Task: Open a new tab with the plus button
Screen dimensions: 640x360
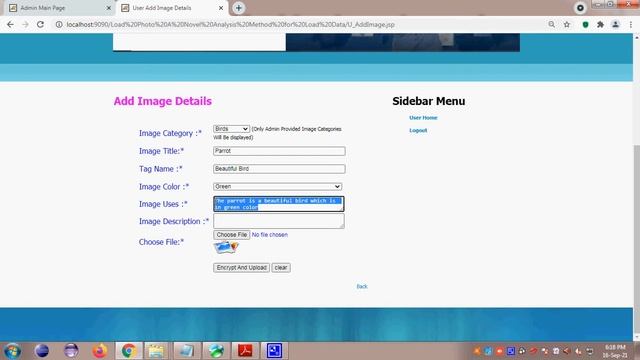Action: tap(238, 8)
